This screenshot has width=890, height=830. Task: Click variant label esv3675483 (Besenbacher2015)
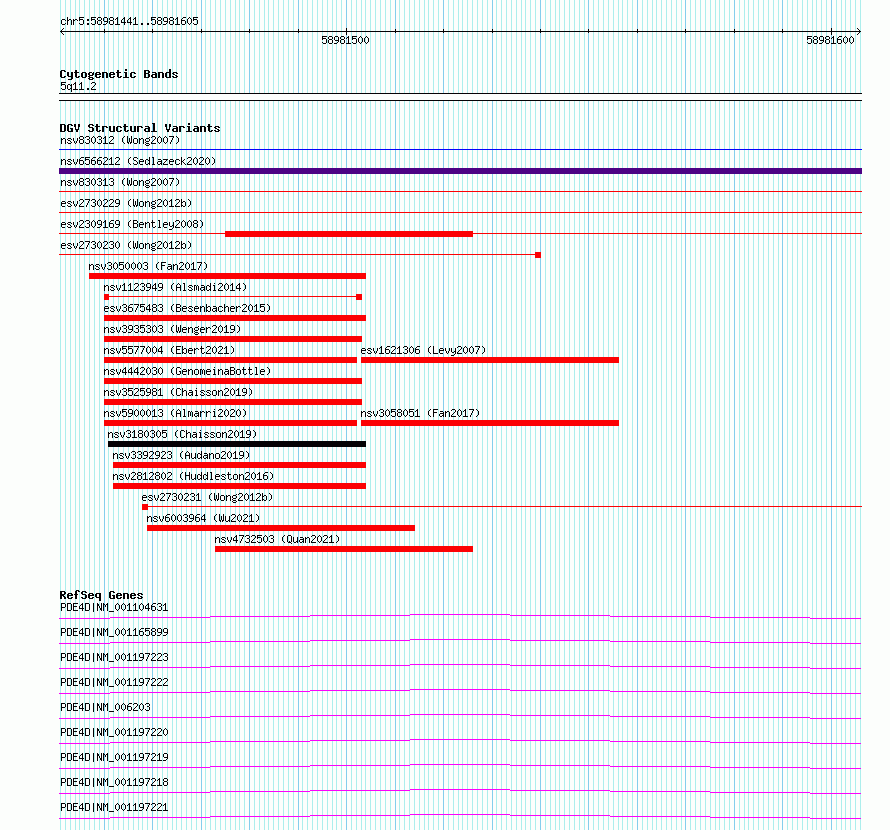pyautogui.click(x=187, y=308)
